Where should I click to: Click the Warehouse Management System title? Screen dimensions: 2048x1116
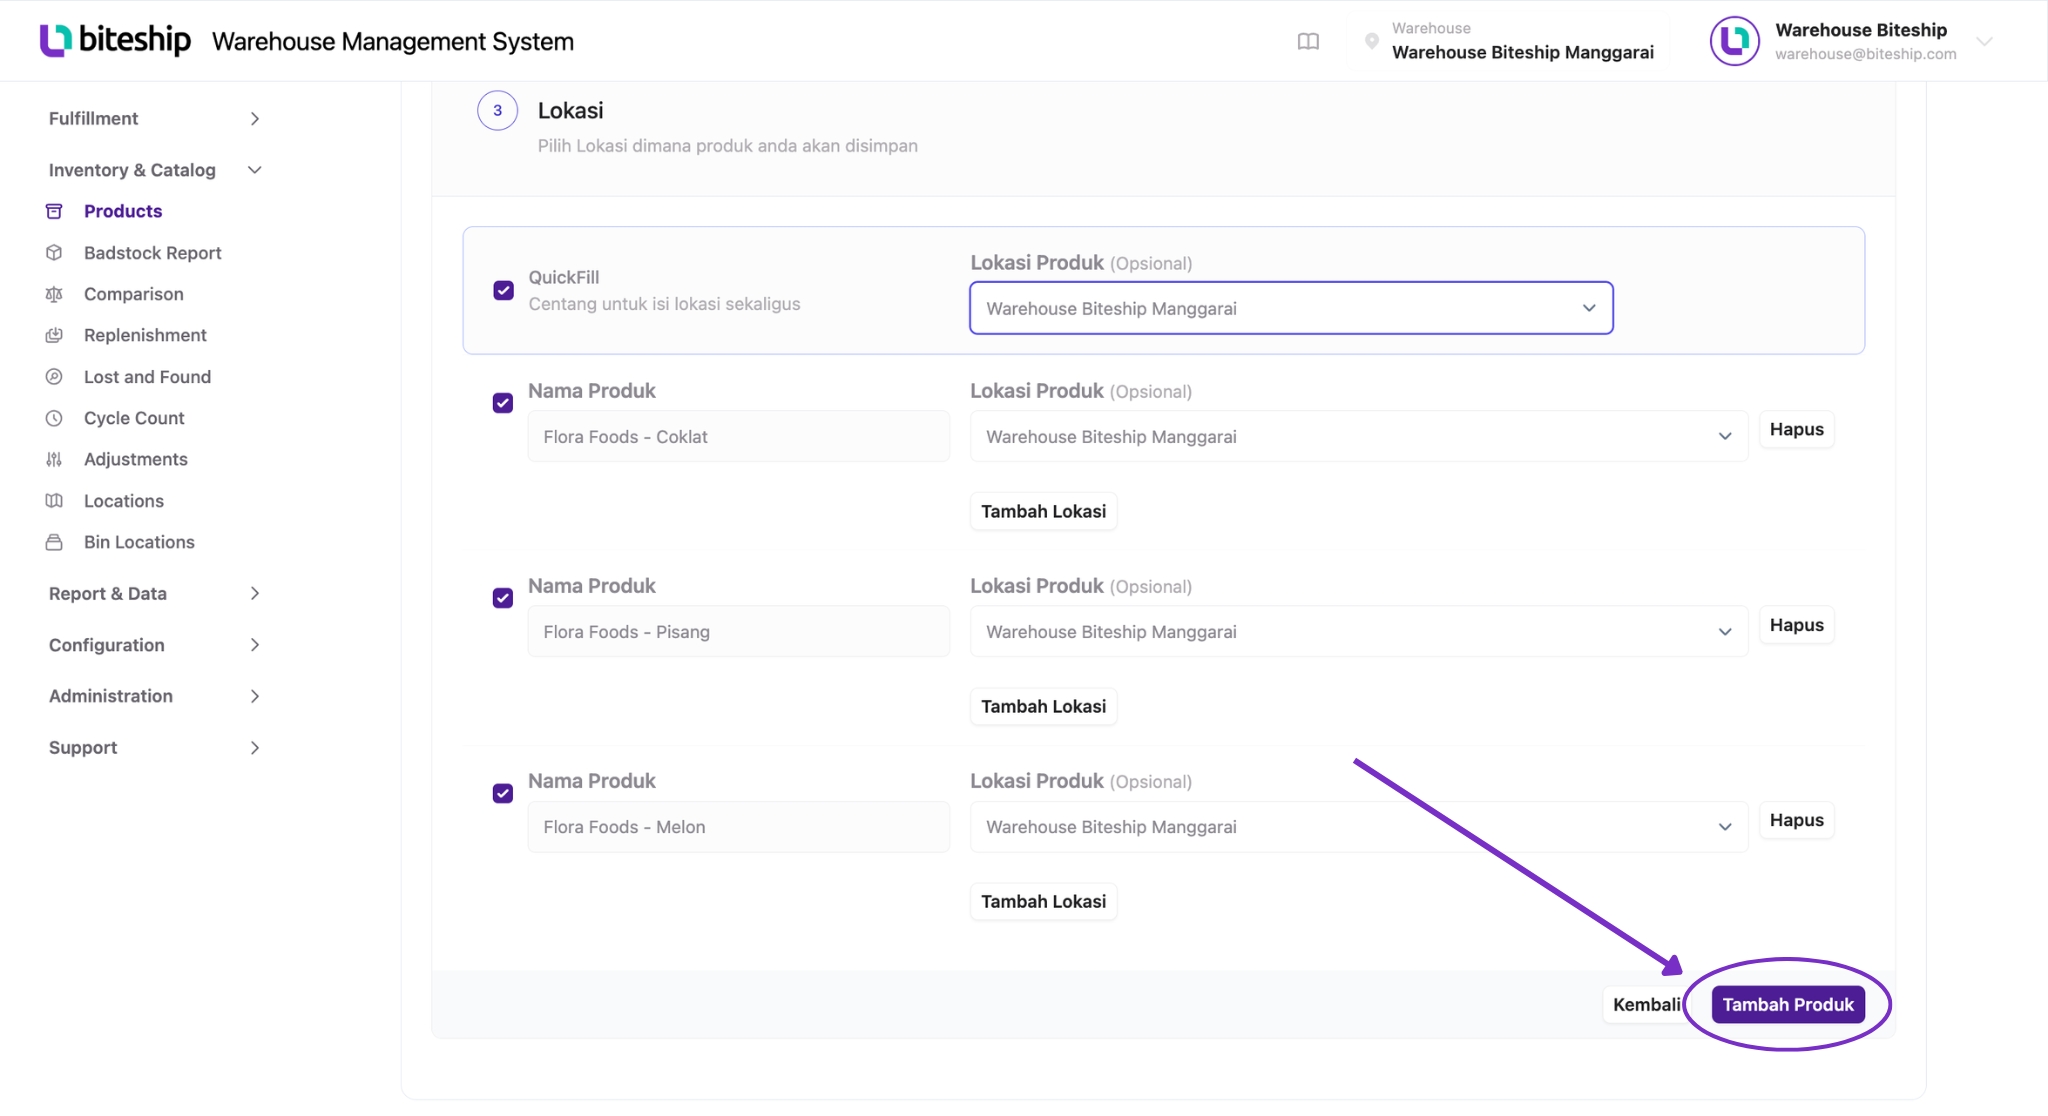[393, 41]
